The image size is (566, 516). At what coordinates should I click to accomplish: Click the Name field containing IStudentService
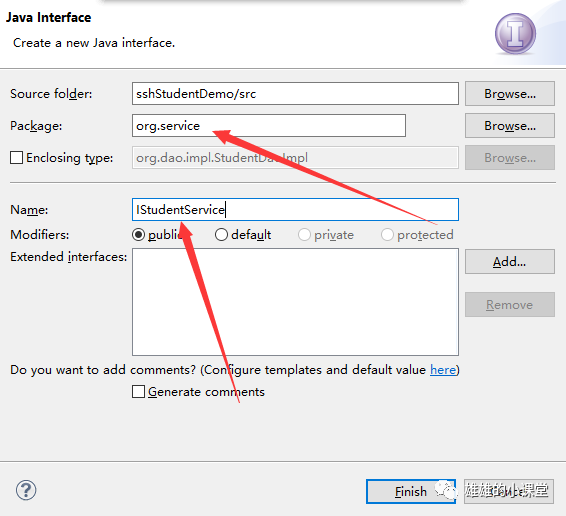(x=295, y=209)
